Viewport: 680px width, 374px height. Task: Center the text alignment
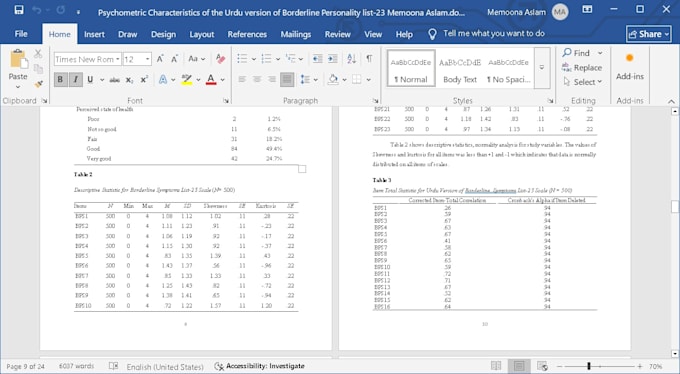pyautogui.click(x=257, y=79)
